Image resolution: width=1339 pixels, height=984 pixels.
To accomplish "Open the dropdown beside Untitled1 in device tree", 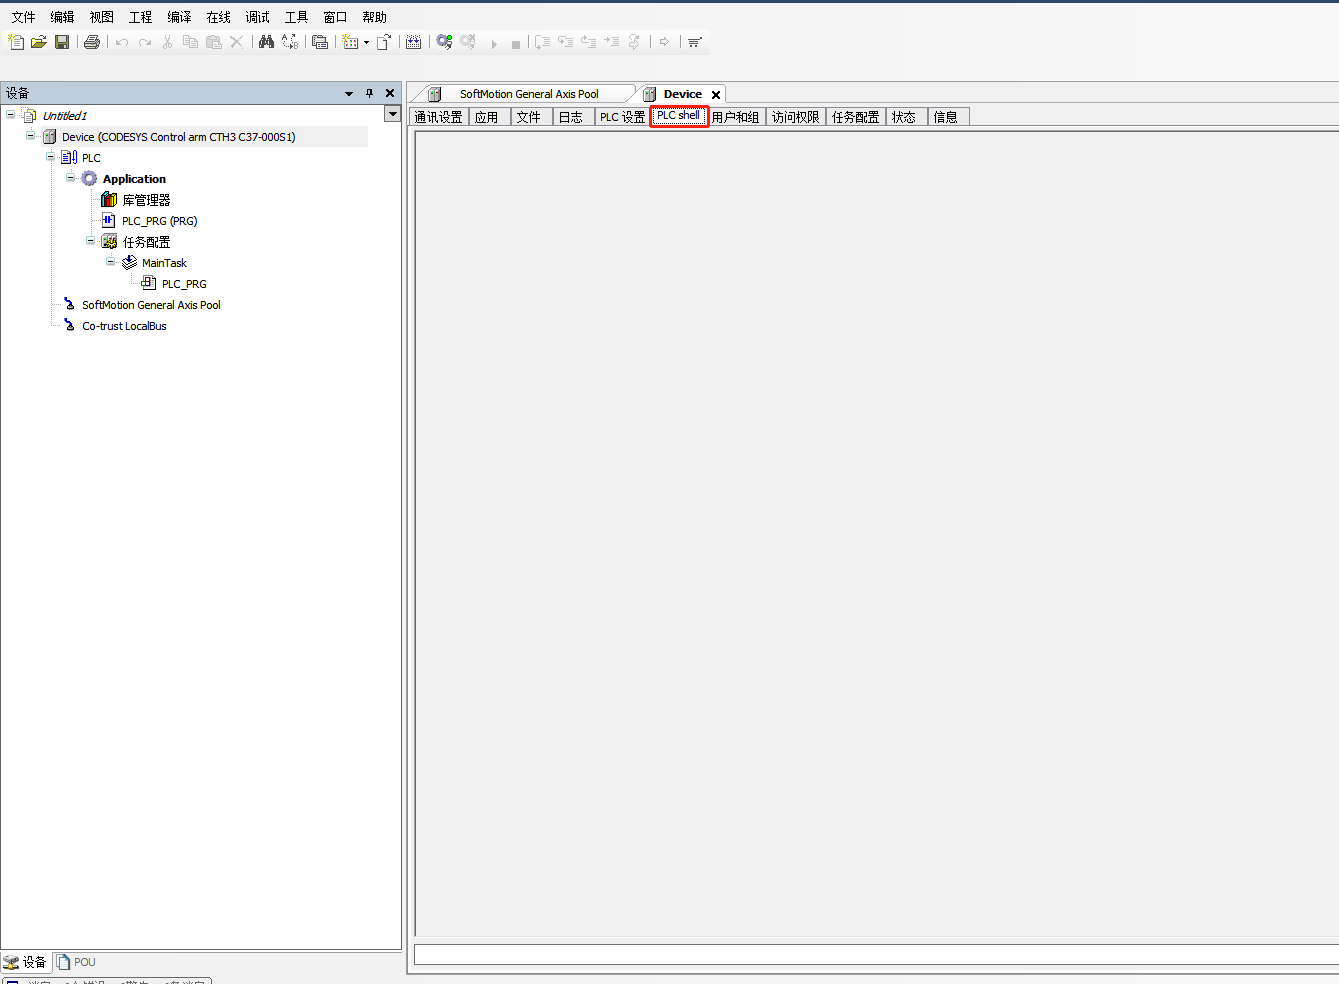I will [x=393, y=114].
